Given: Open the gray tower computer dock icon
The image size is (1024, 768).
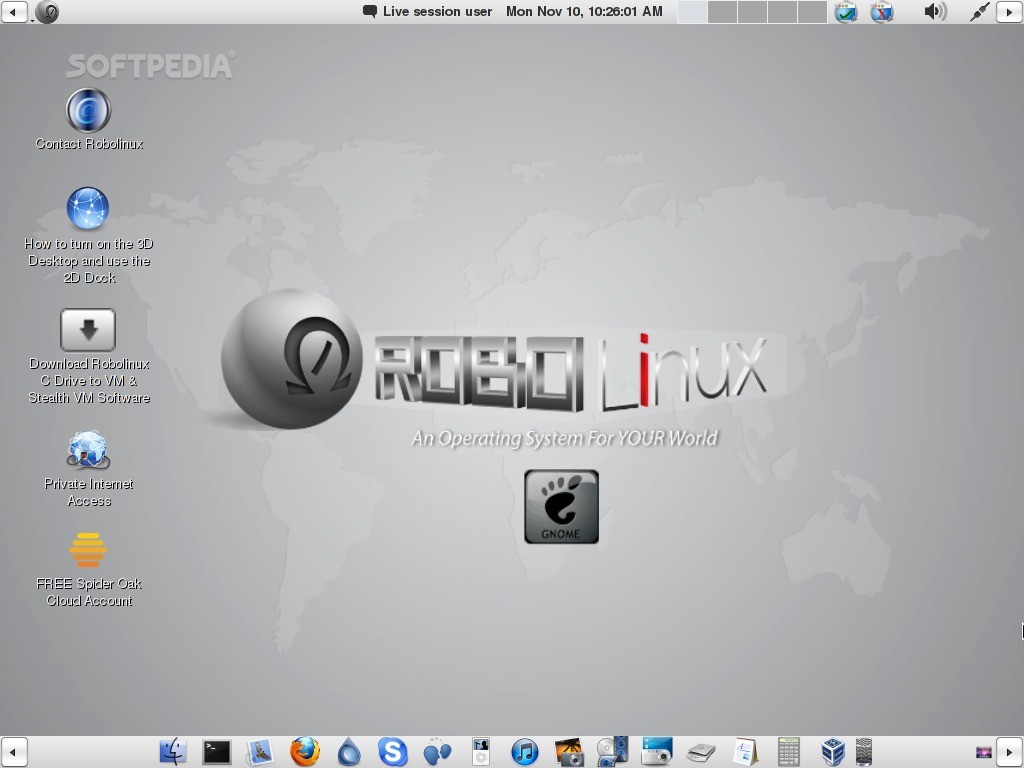Looking at the screenshot, I should pos(863,752).
